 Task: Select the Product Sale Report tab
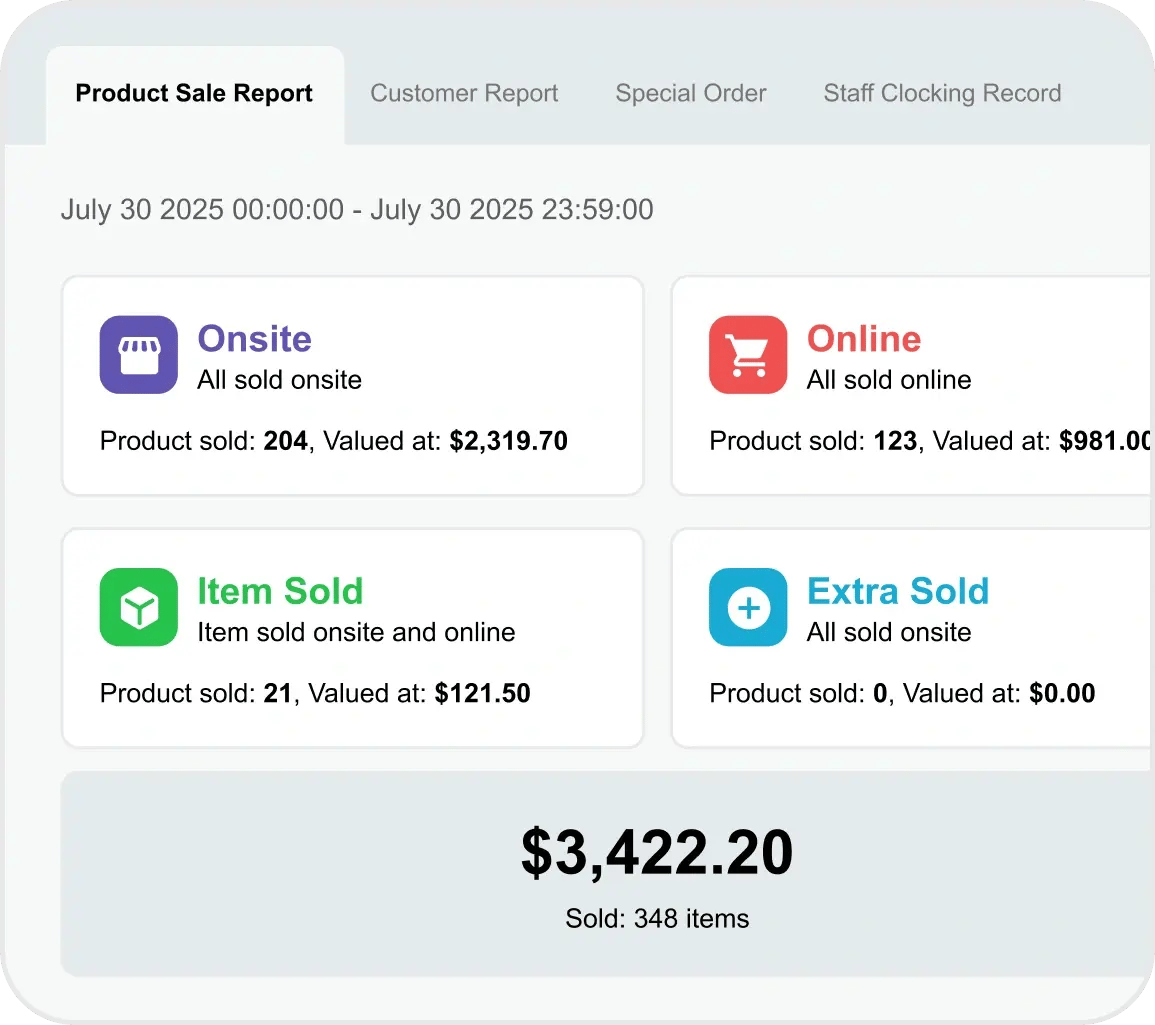pos(194,94)
